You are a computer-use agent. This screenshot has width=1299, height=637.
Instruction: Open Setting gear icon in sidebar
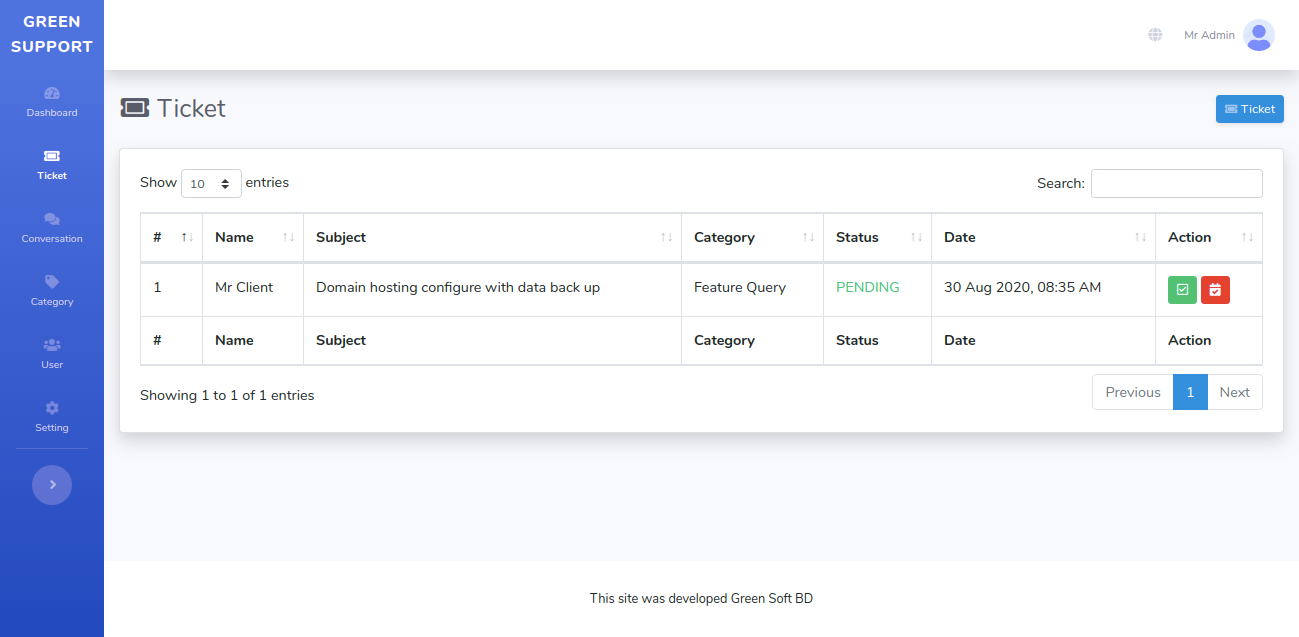[x=52, y=408]
